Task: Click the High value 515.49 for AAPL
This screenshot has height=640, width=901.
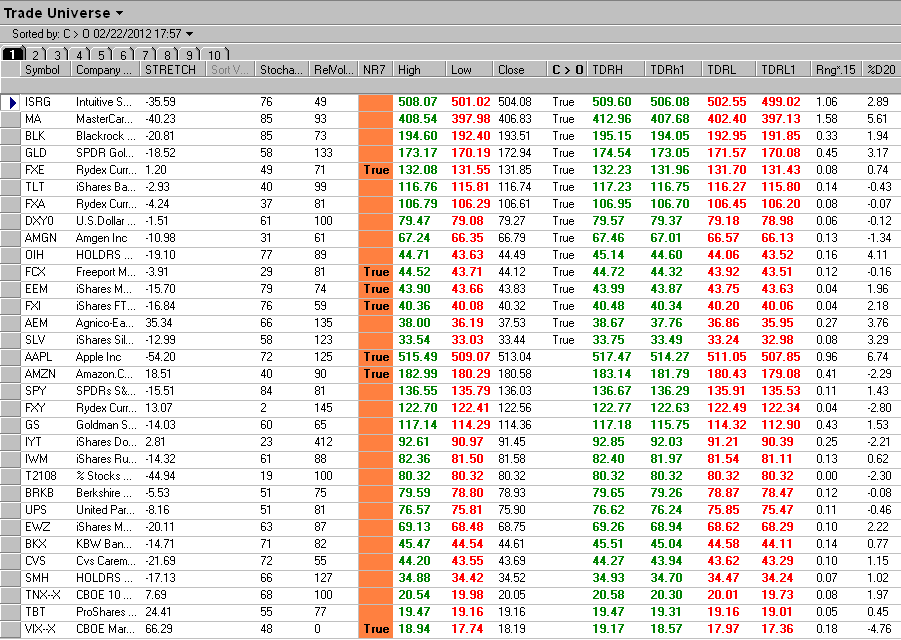Action: 418,357
